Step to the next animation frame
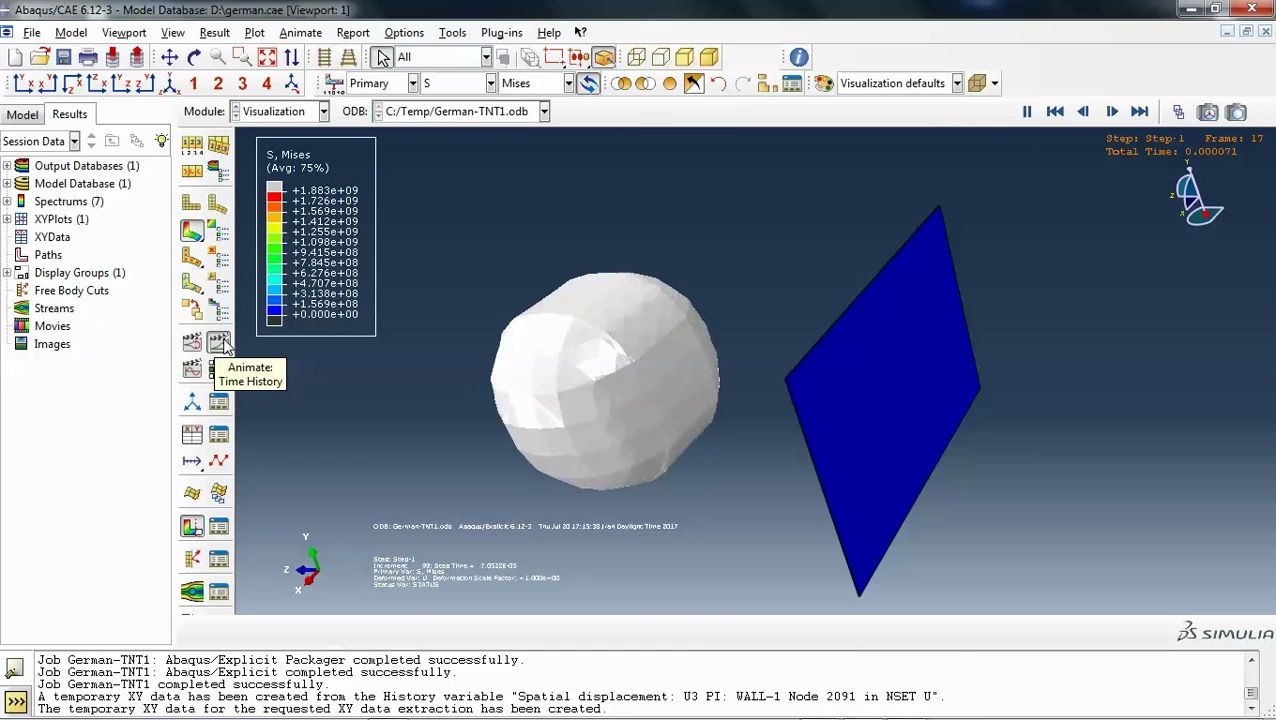 tap(1112, 112)
